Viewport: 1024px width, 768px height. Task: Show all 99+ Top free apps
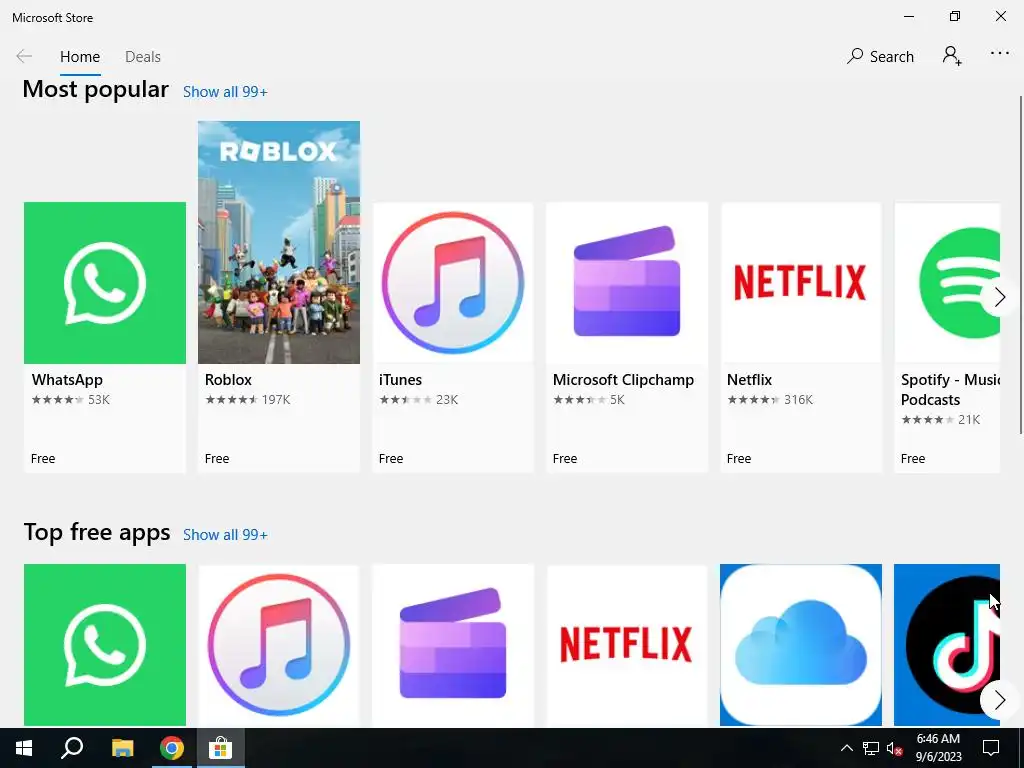(225, 535)
